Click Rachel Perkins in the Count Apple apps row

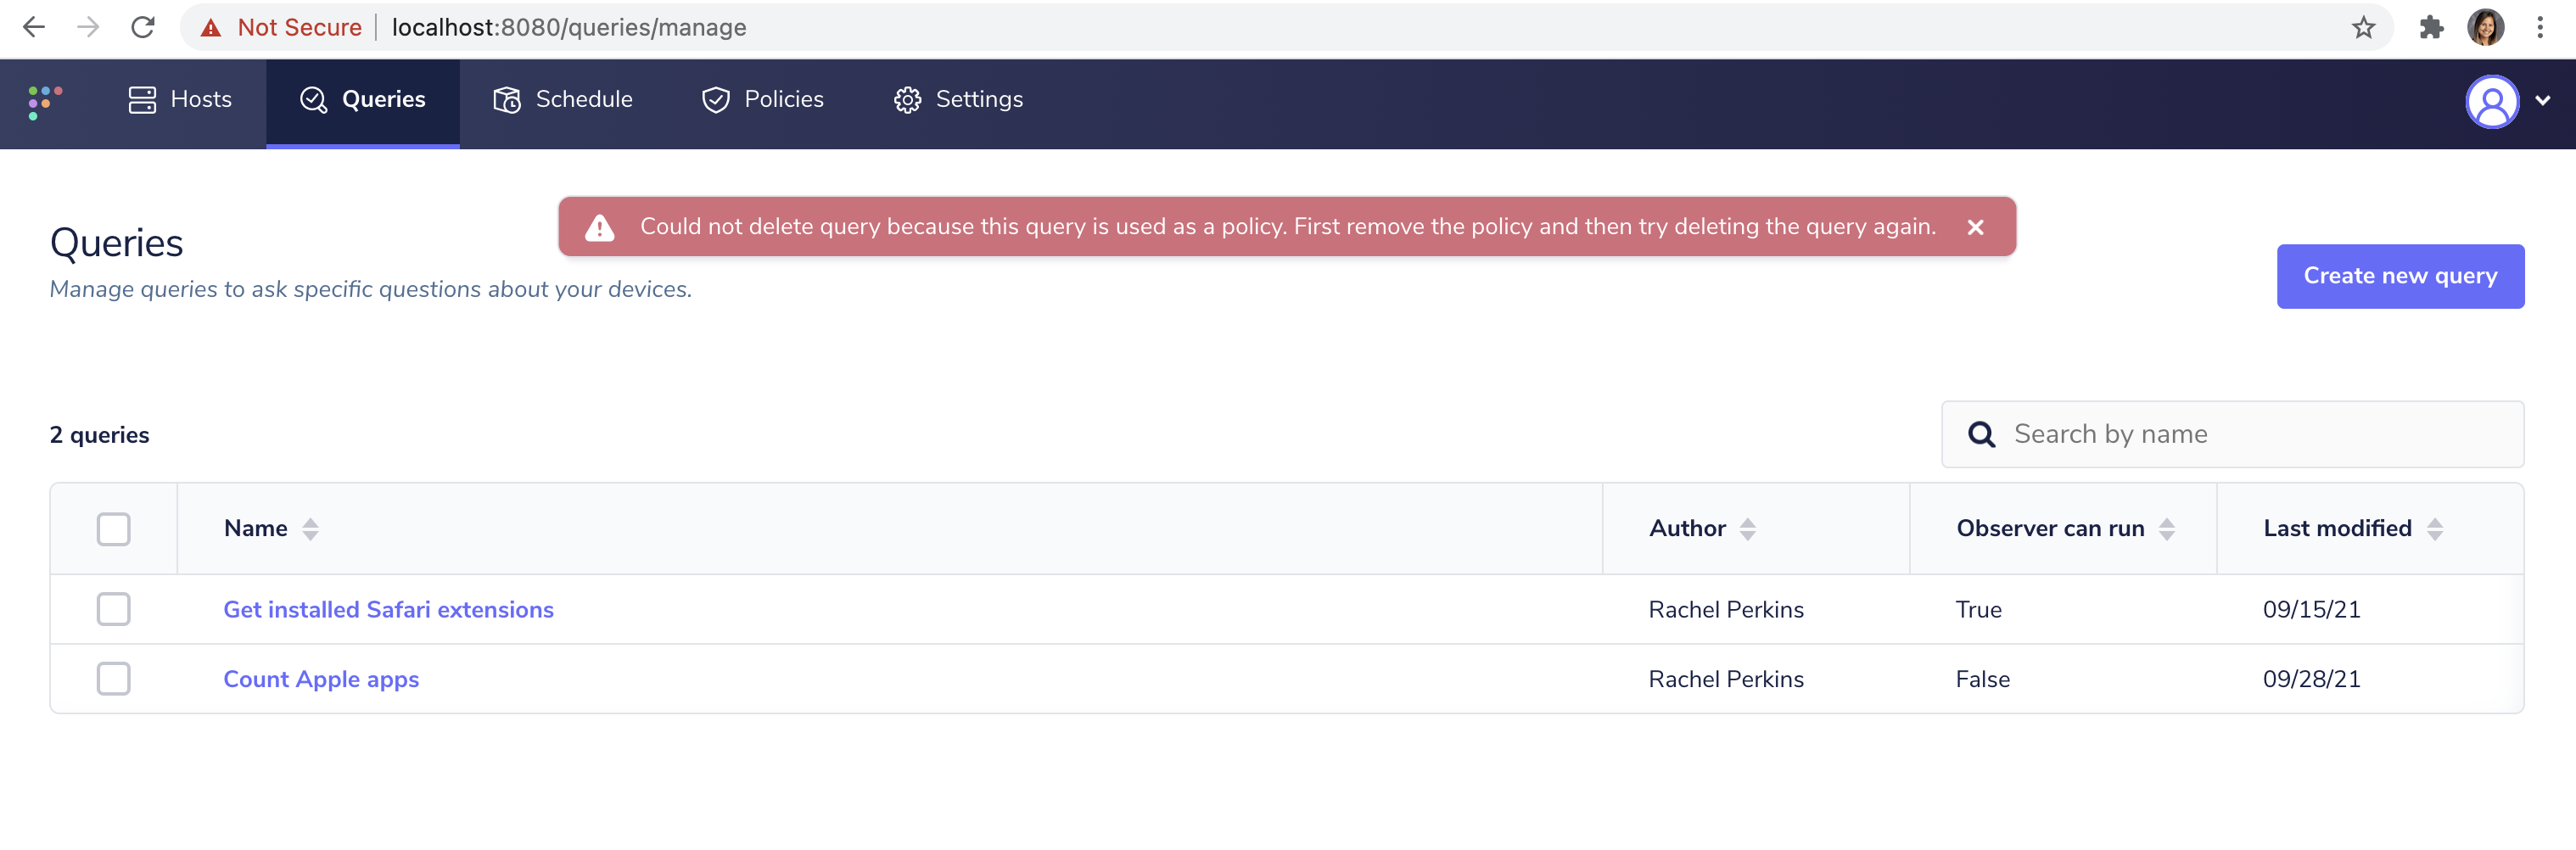click(x=1726, y=680)
